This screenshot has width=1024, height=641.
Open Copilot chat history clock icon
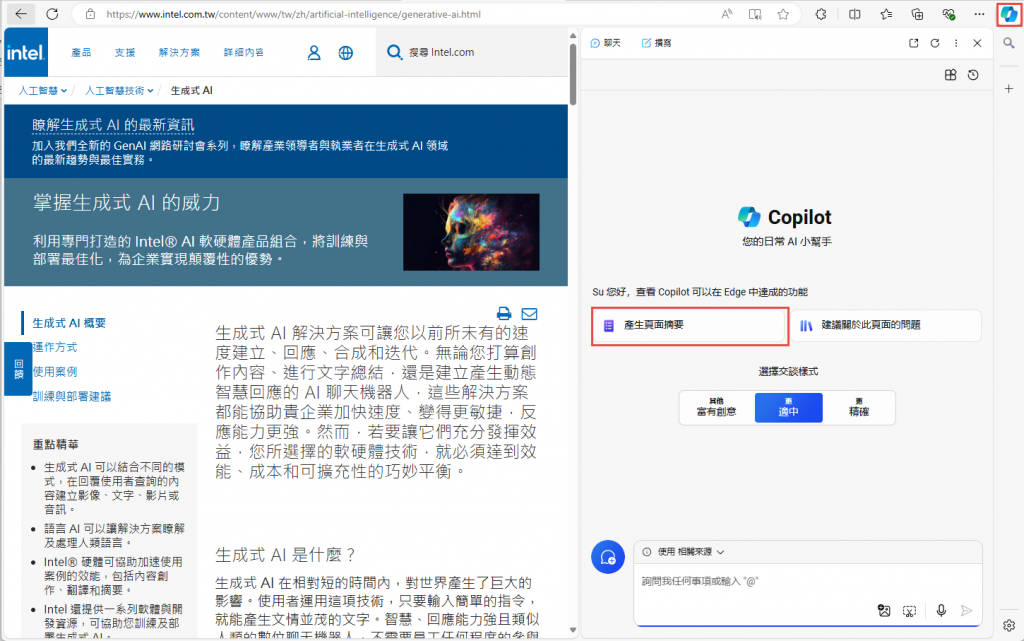click(973, 75)
